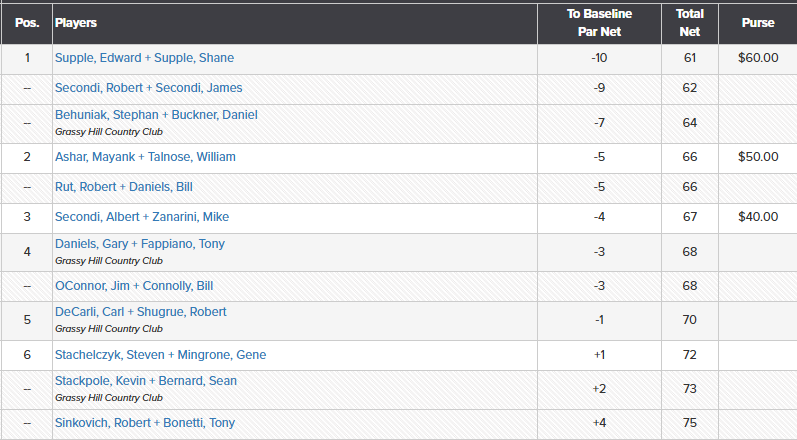Click the Purse column header
The image size is (797, 440).
click(758, 22)
